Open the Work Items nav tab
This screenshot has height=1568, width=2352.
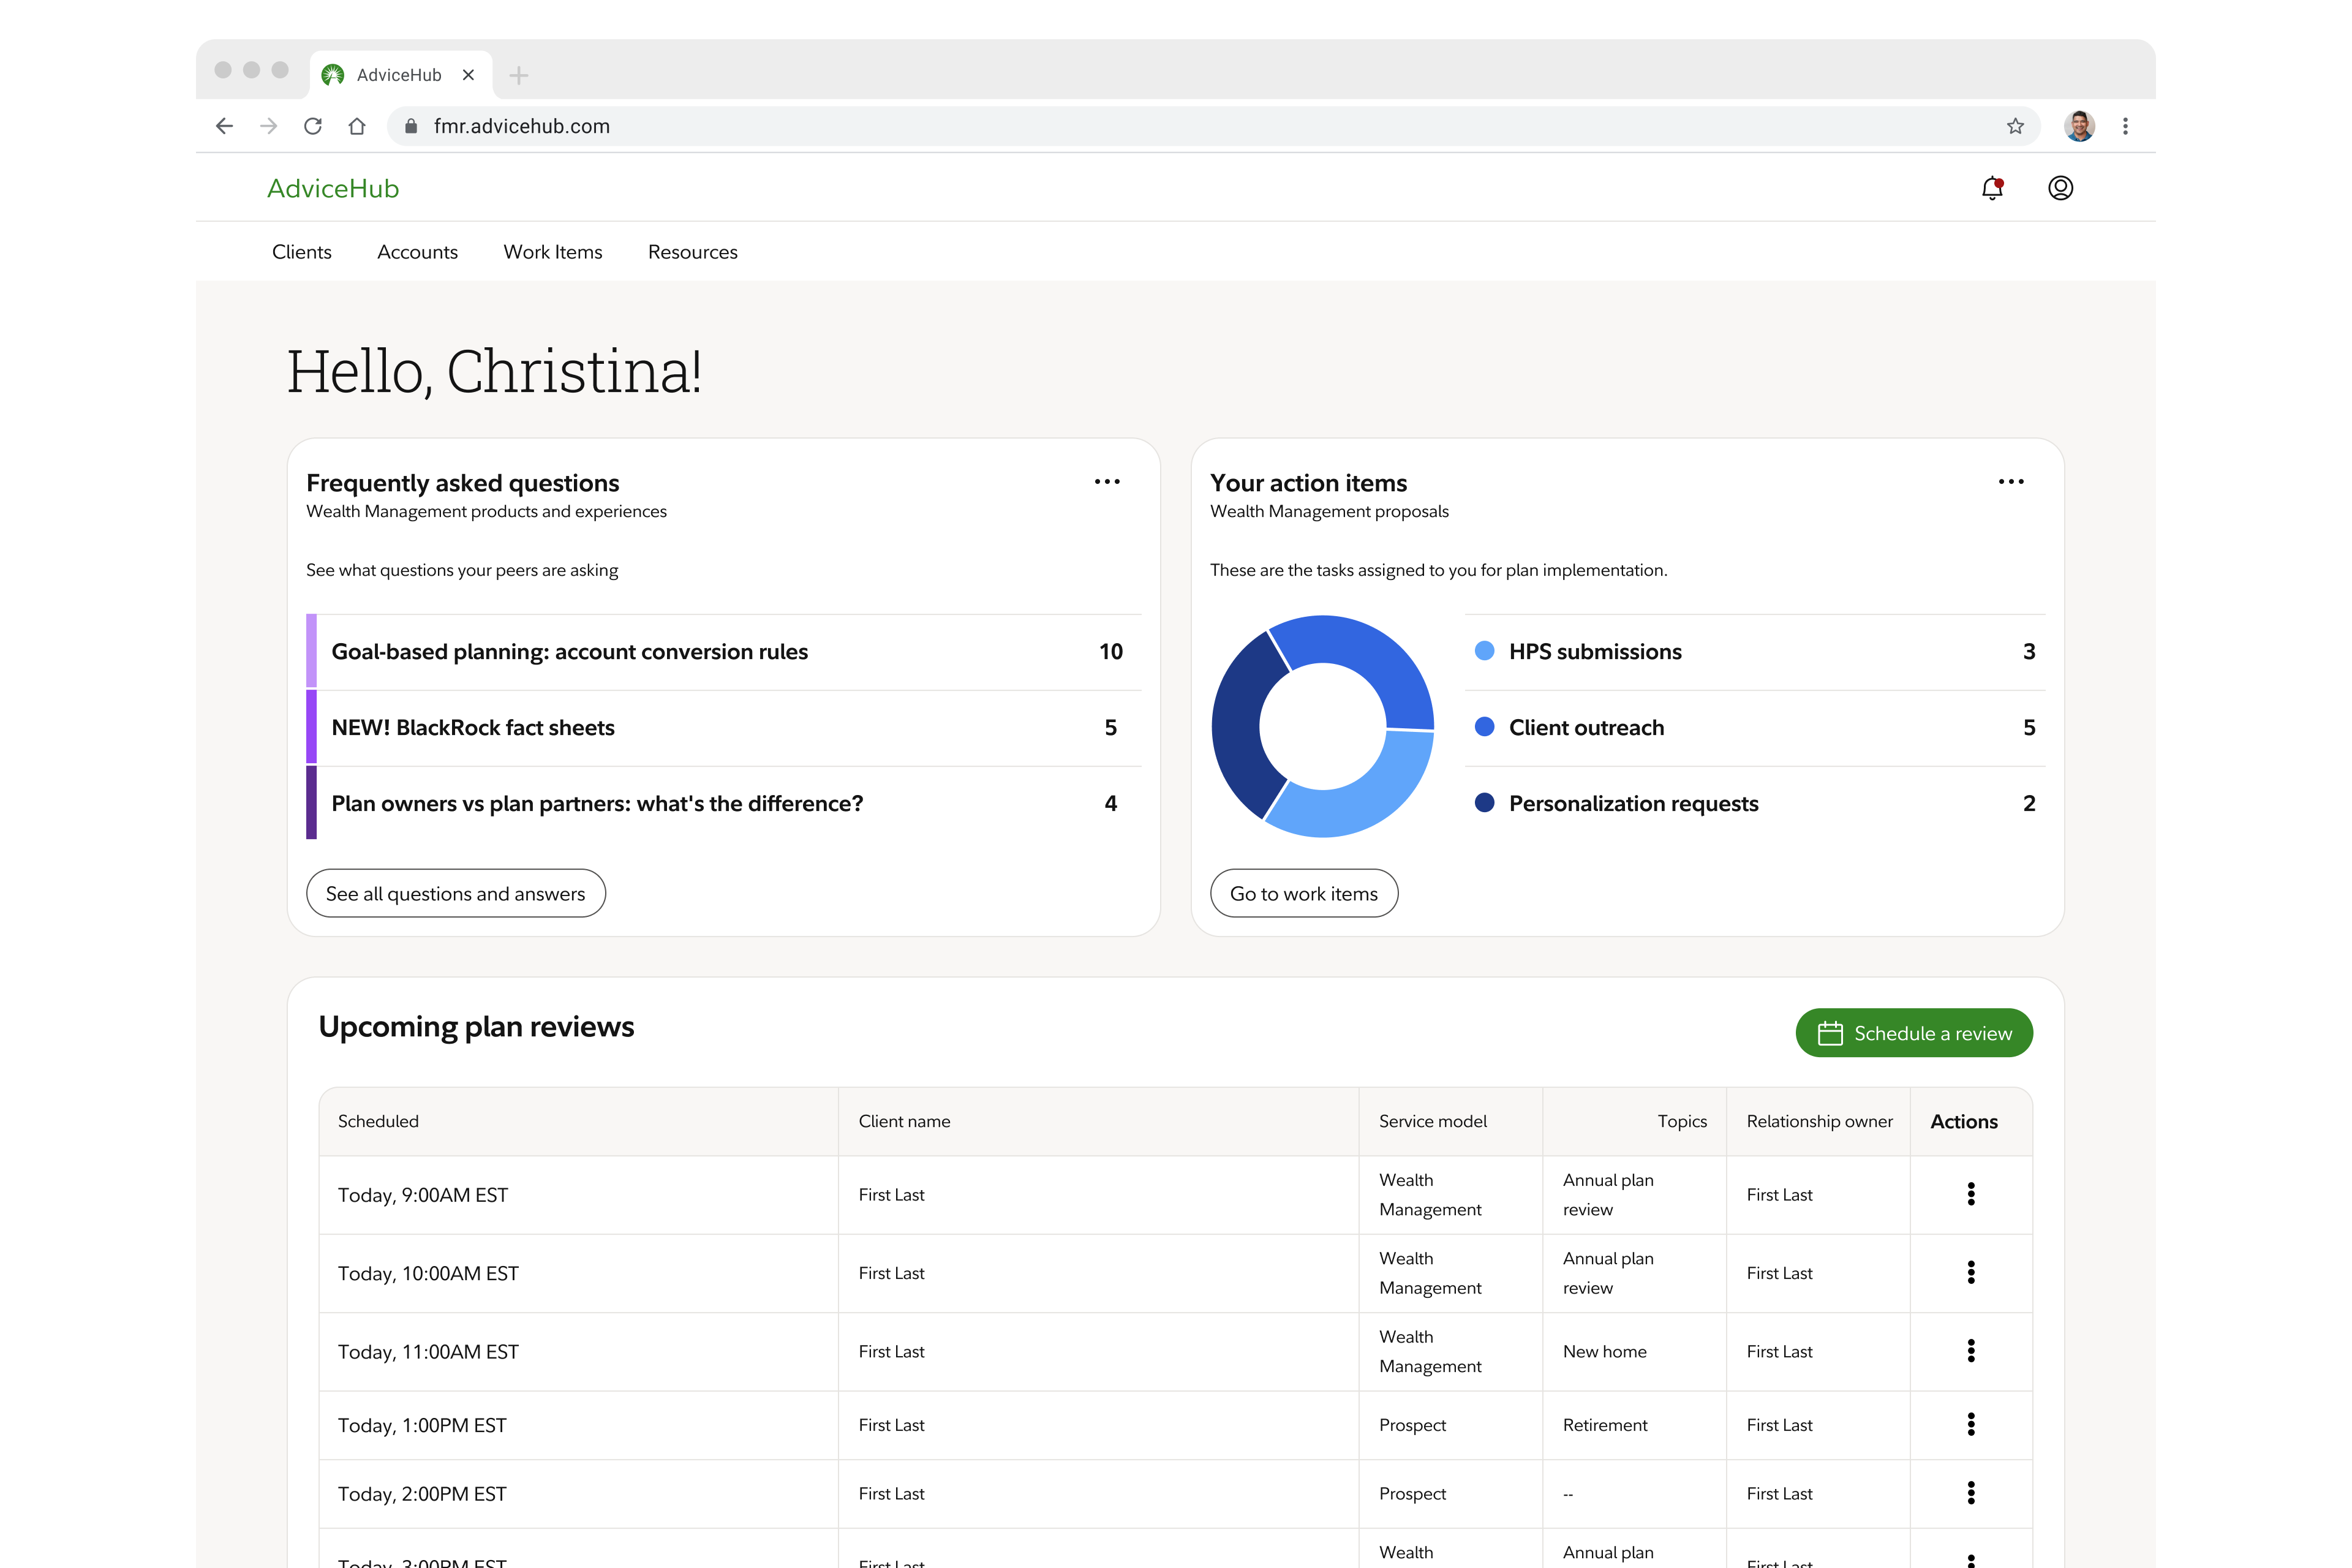point(552,252)
